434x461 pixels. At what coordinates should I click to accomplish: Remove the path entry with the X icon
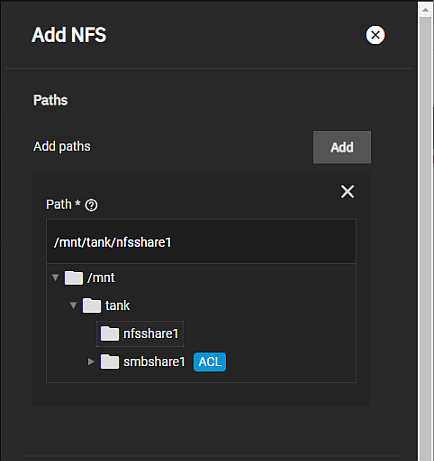(347, 192)
